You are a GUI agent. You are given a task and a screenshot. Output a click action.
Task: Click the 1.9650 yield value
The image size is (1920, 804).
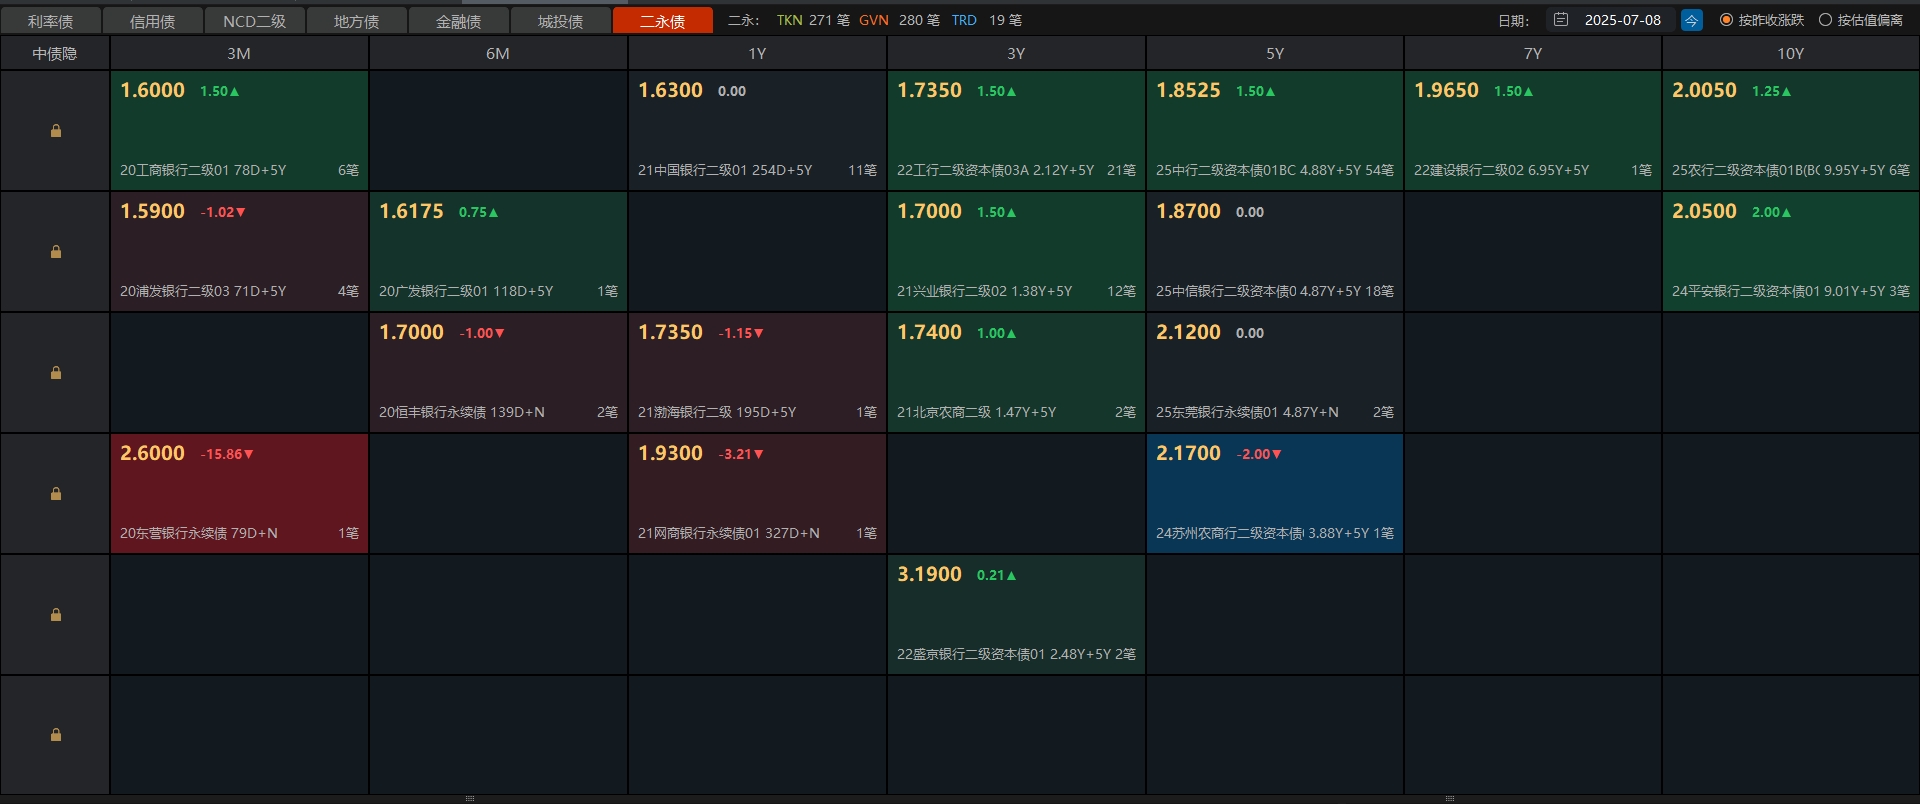[1446, 90]
